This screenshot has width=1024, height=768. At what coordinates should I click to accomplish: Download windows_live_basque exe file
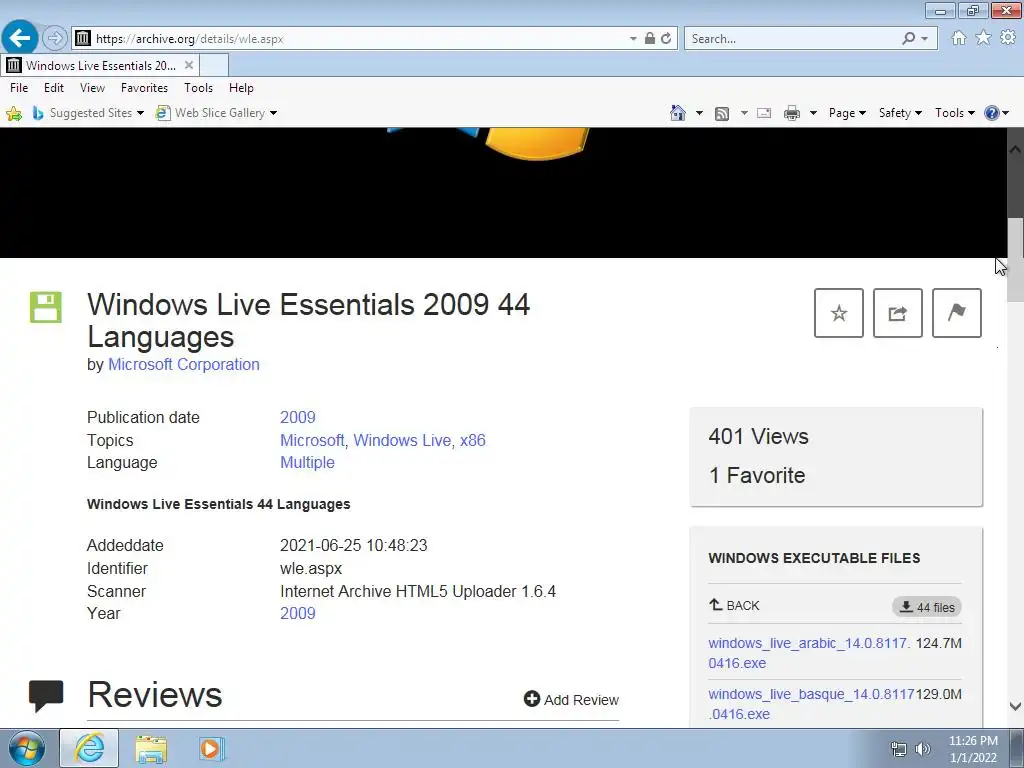pyautogui.click(x=812, y=704)
